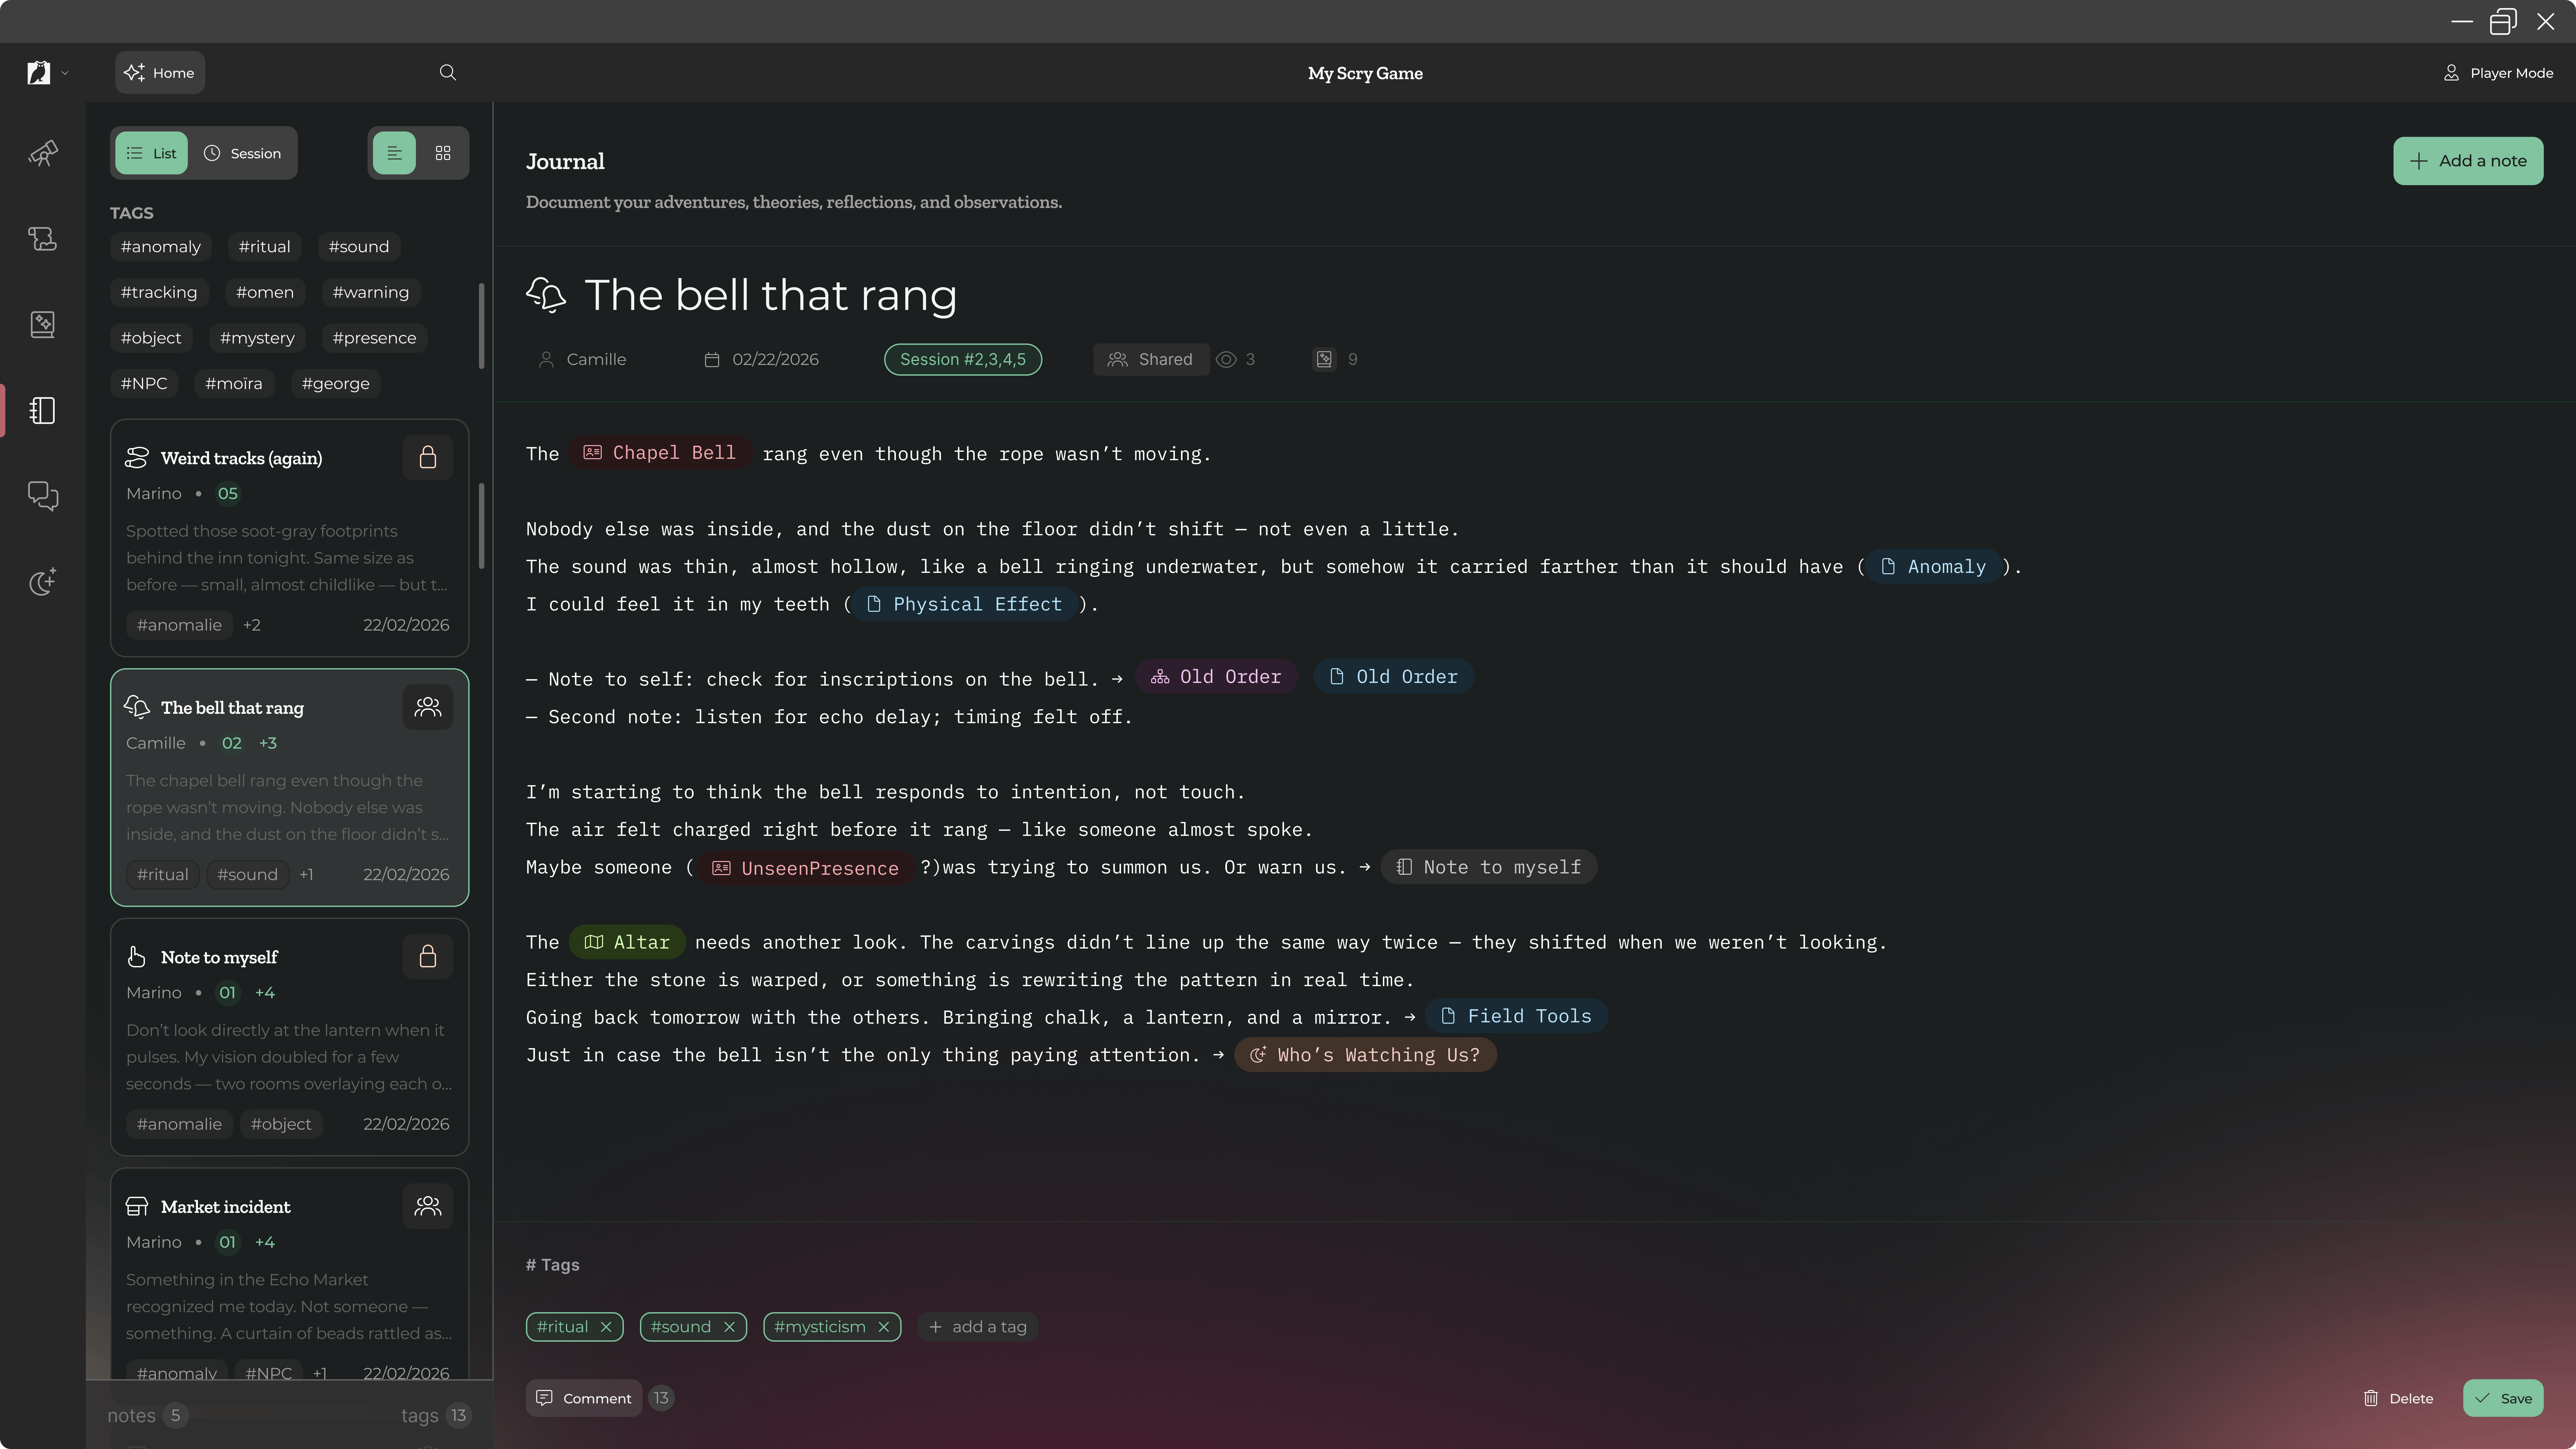Click the add a tag field

[x=978, y=1327]
